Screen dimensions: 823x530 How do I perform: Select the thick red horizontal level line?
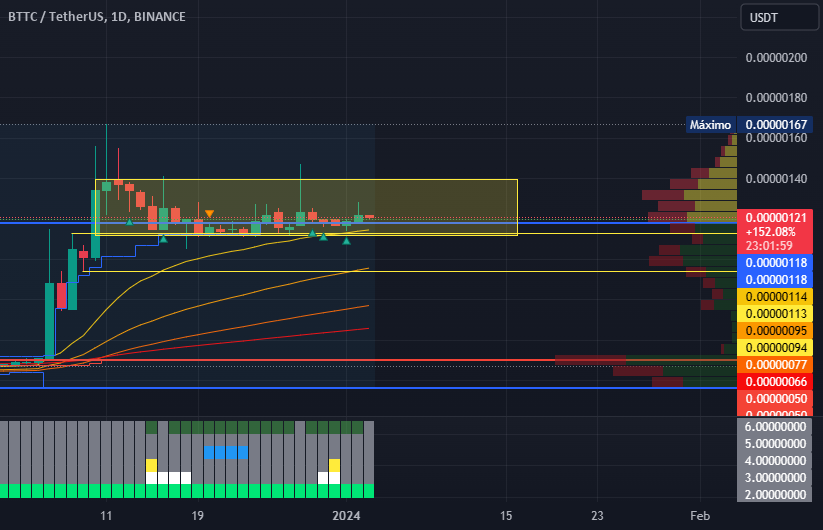367,361
